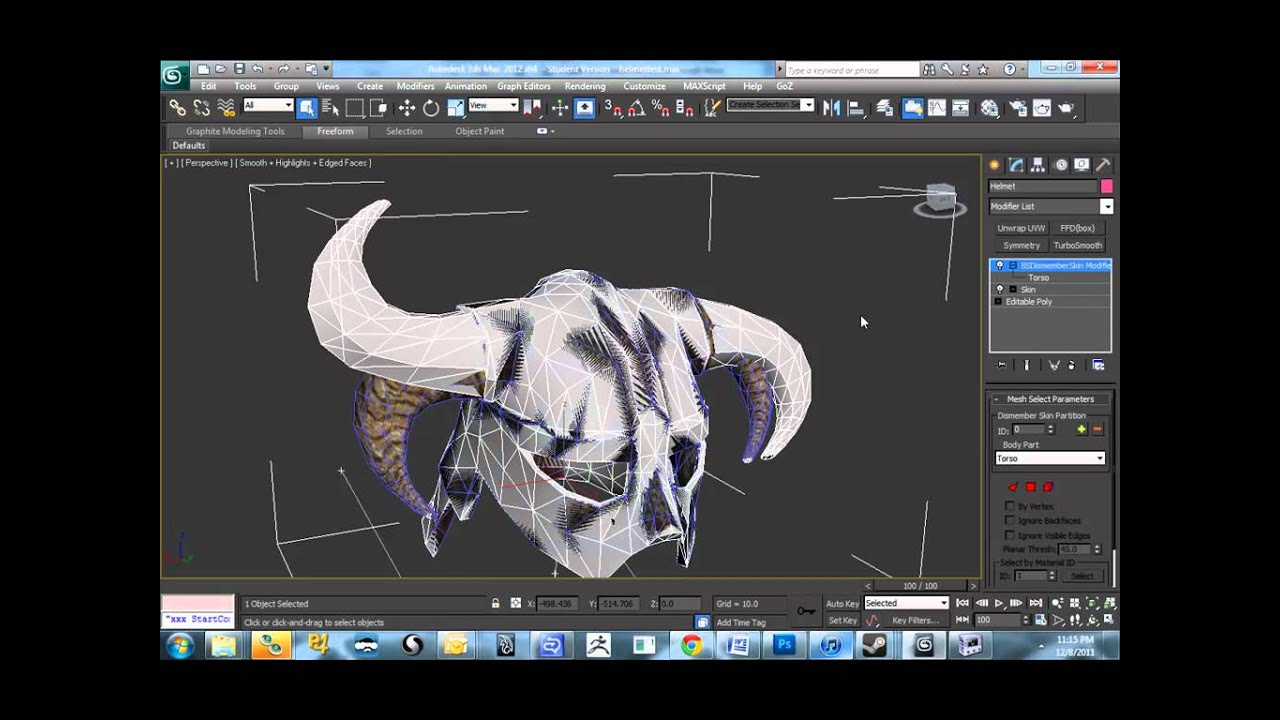Image resolution: width=1280 pixels, height=720 pixels.
Task: Click the time slider showing 100 / 100
Action: coord(920,586)
